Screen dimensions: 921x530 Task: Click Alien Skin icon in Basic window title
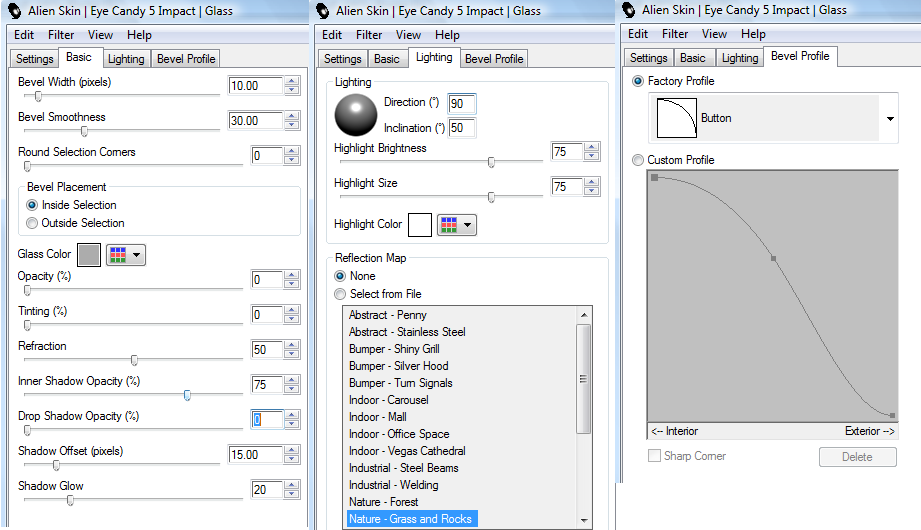[15, 11]
